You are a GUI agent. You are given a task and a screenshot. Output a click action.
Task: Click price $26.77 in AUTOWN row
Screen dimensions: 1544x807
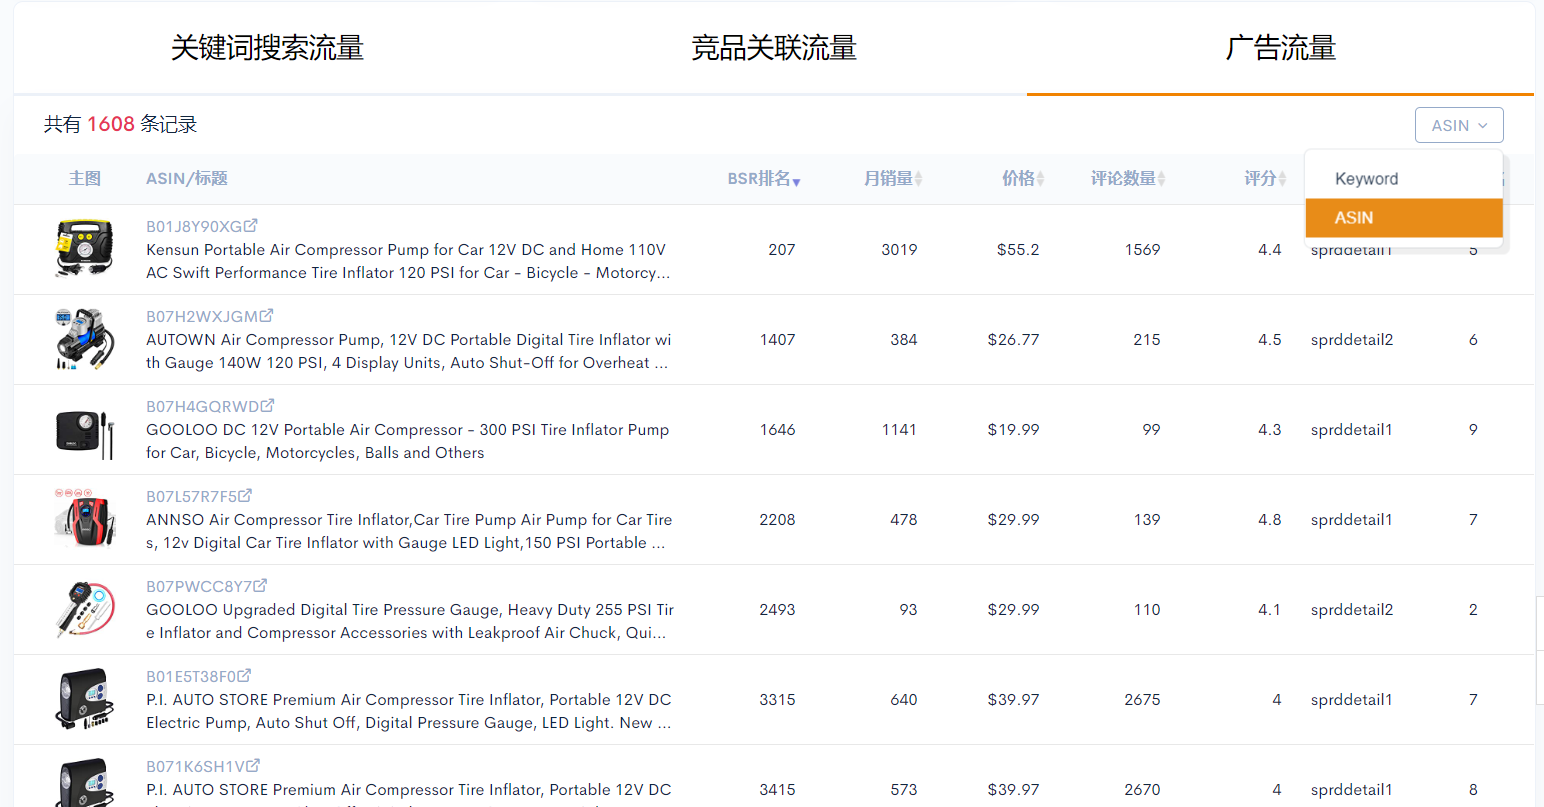(1013, 340)
